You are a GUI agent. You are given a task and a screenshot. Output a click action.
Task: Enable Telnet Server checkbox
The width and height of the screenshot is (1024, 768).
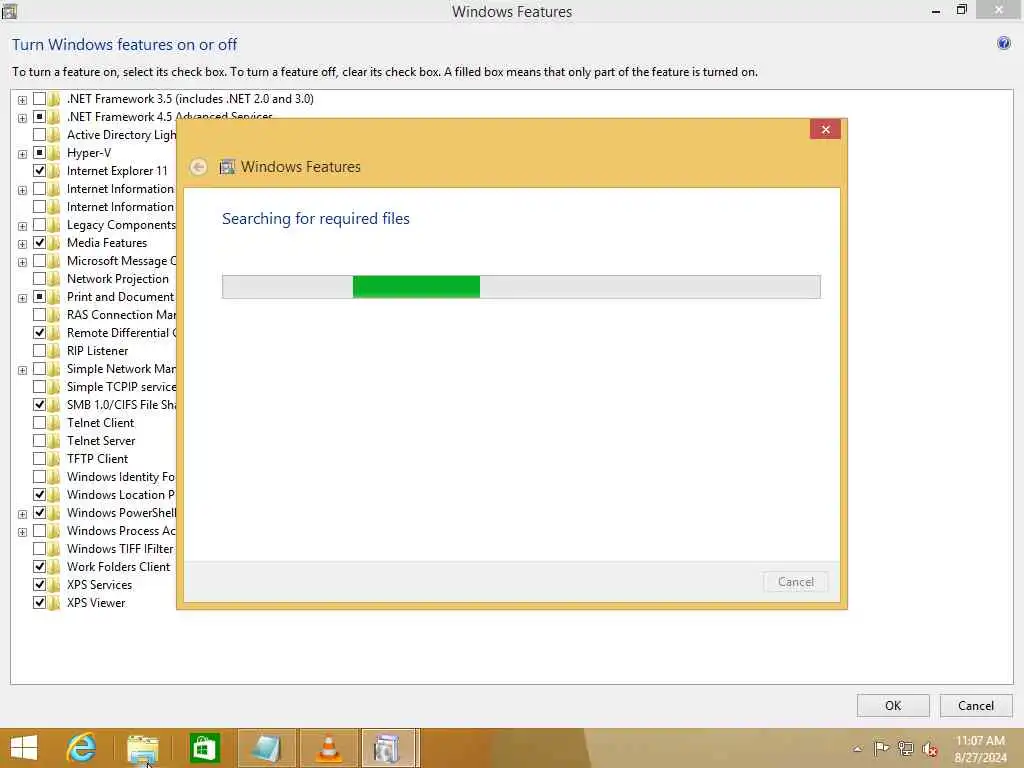(39, 441)
